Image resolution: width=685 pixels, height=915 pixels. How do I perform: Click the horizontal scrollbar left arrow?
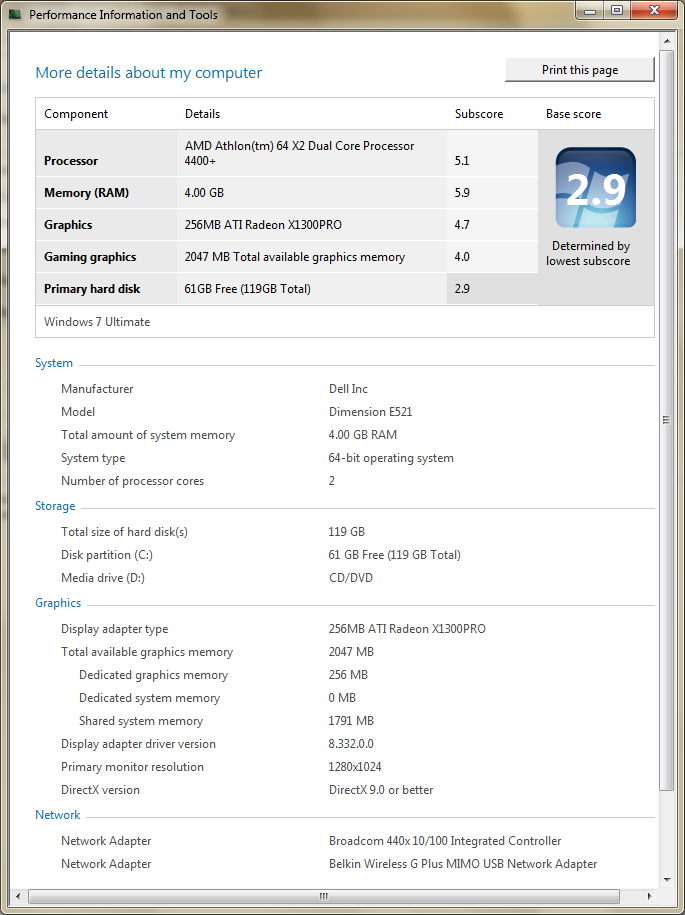[x=18, y=896]
